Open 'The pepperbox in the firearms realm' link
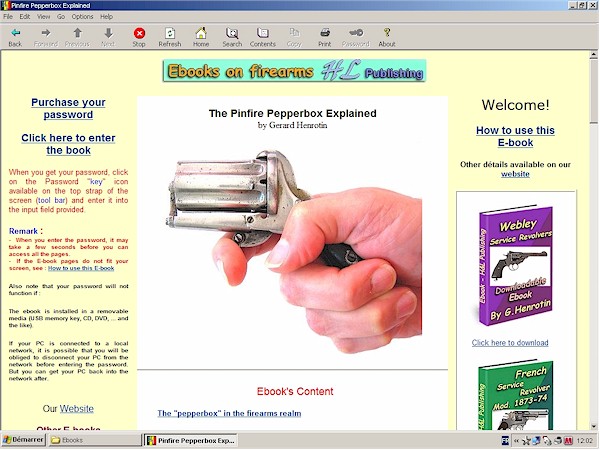 (229, 413)
